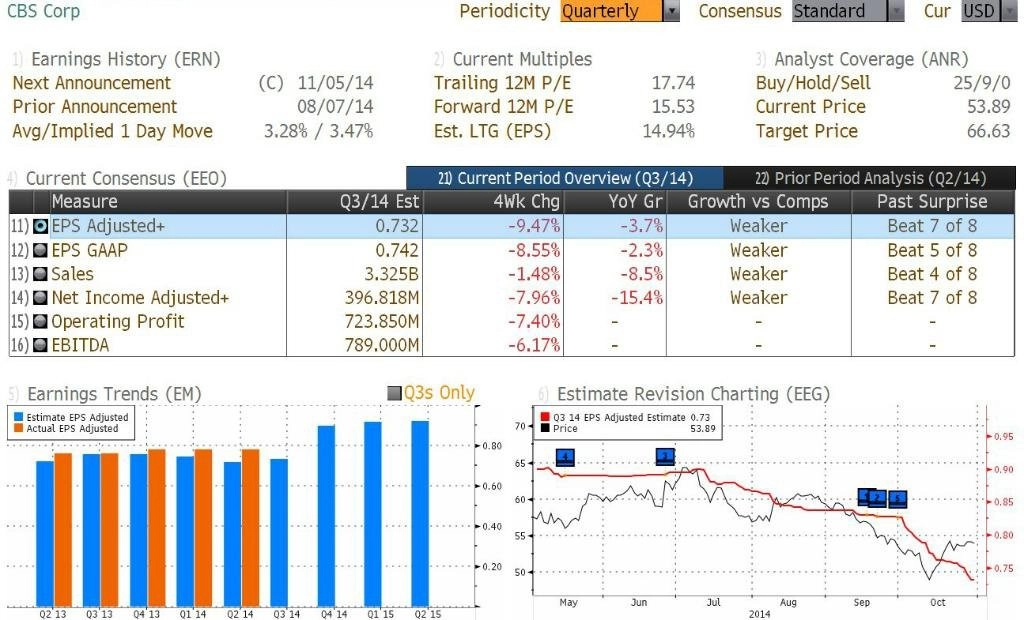Click the blue event marker in late June

[665, 456]
